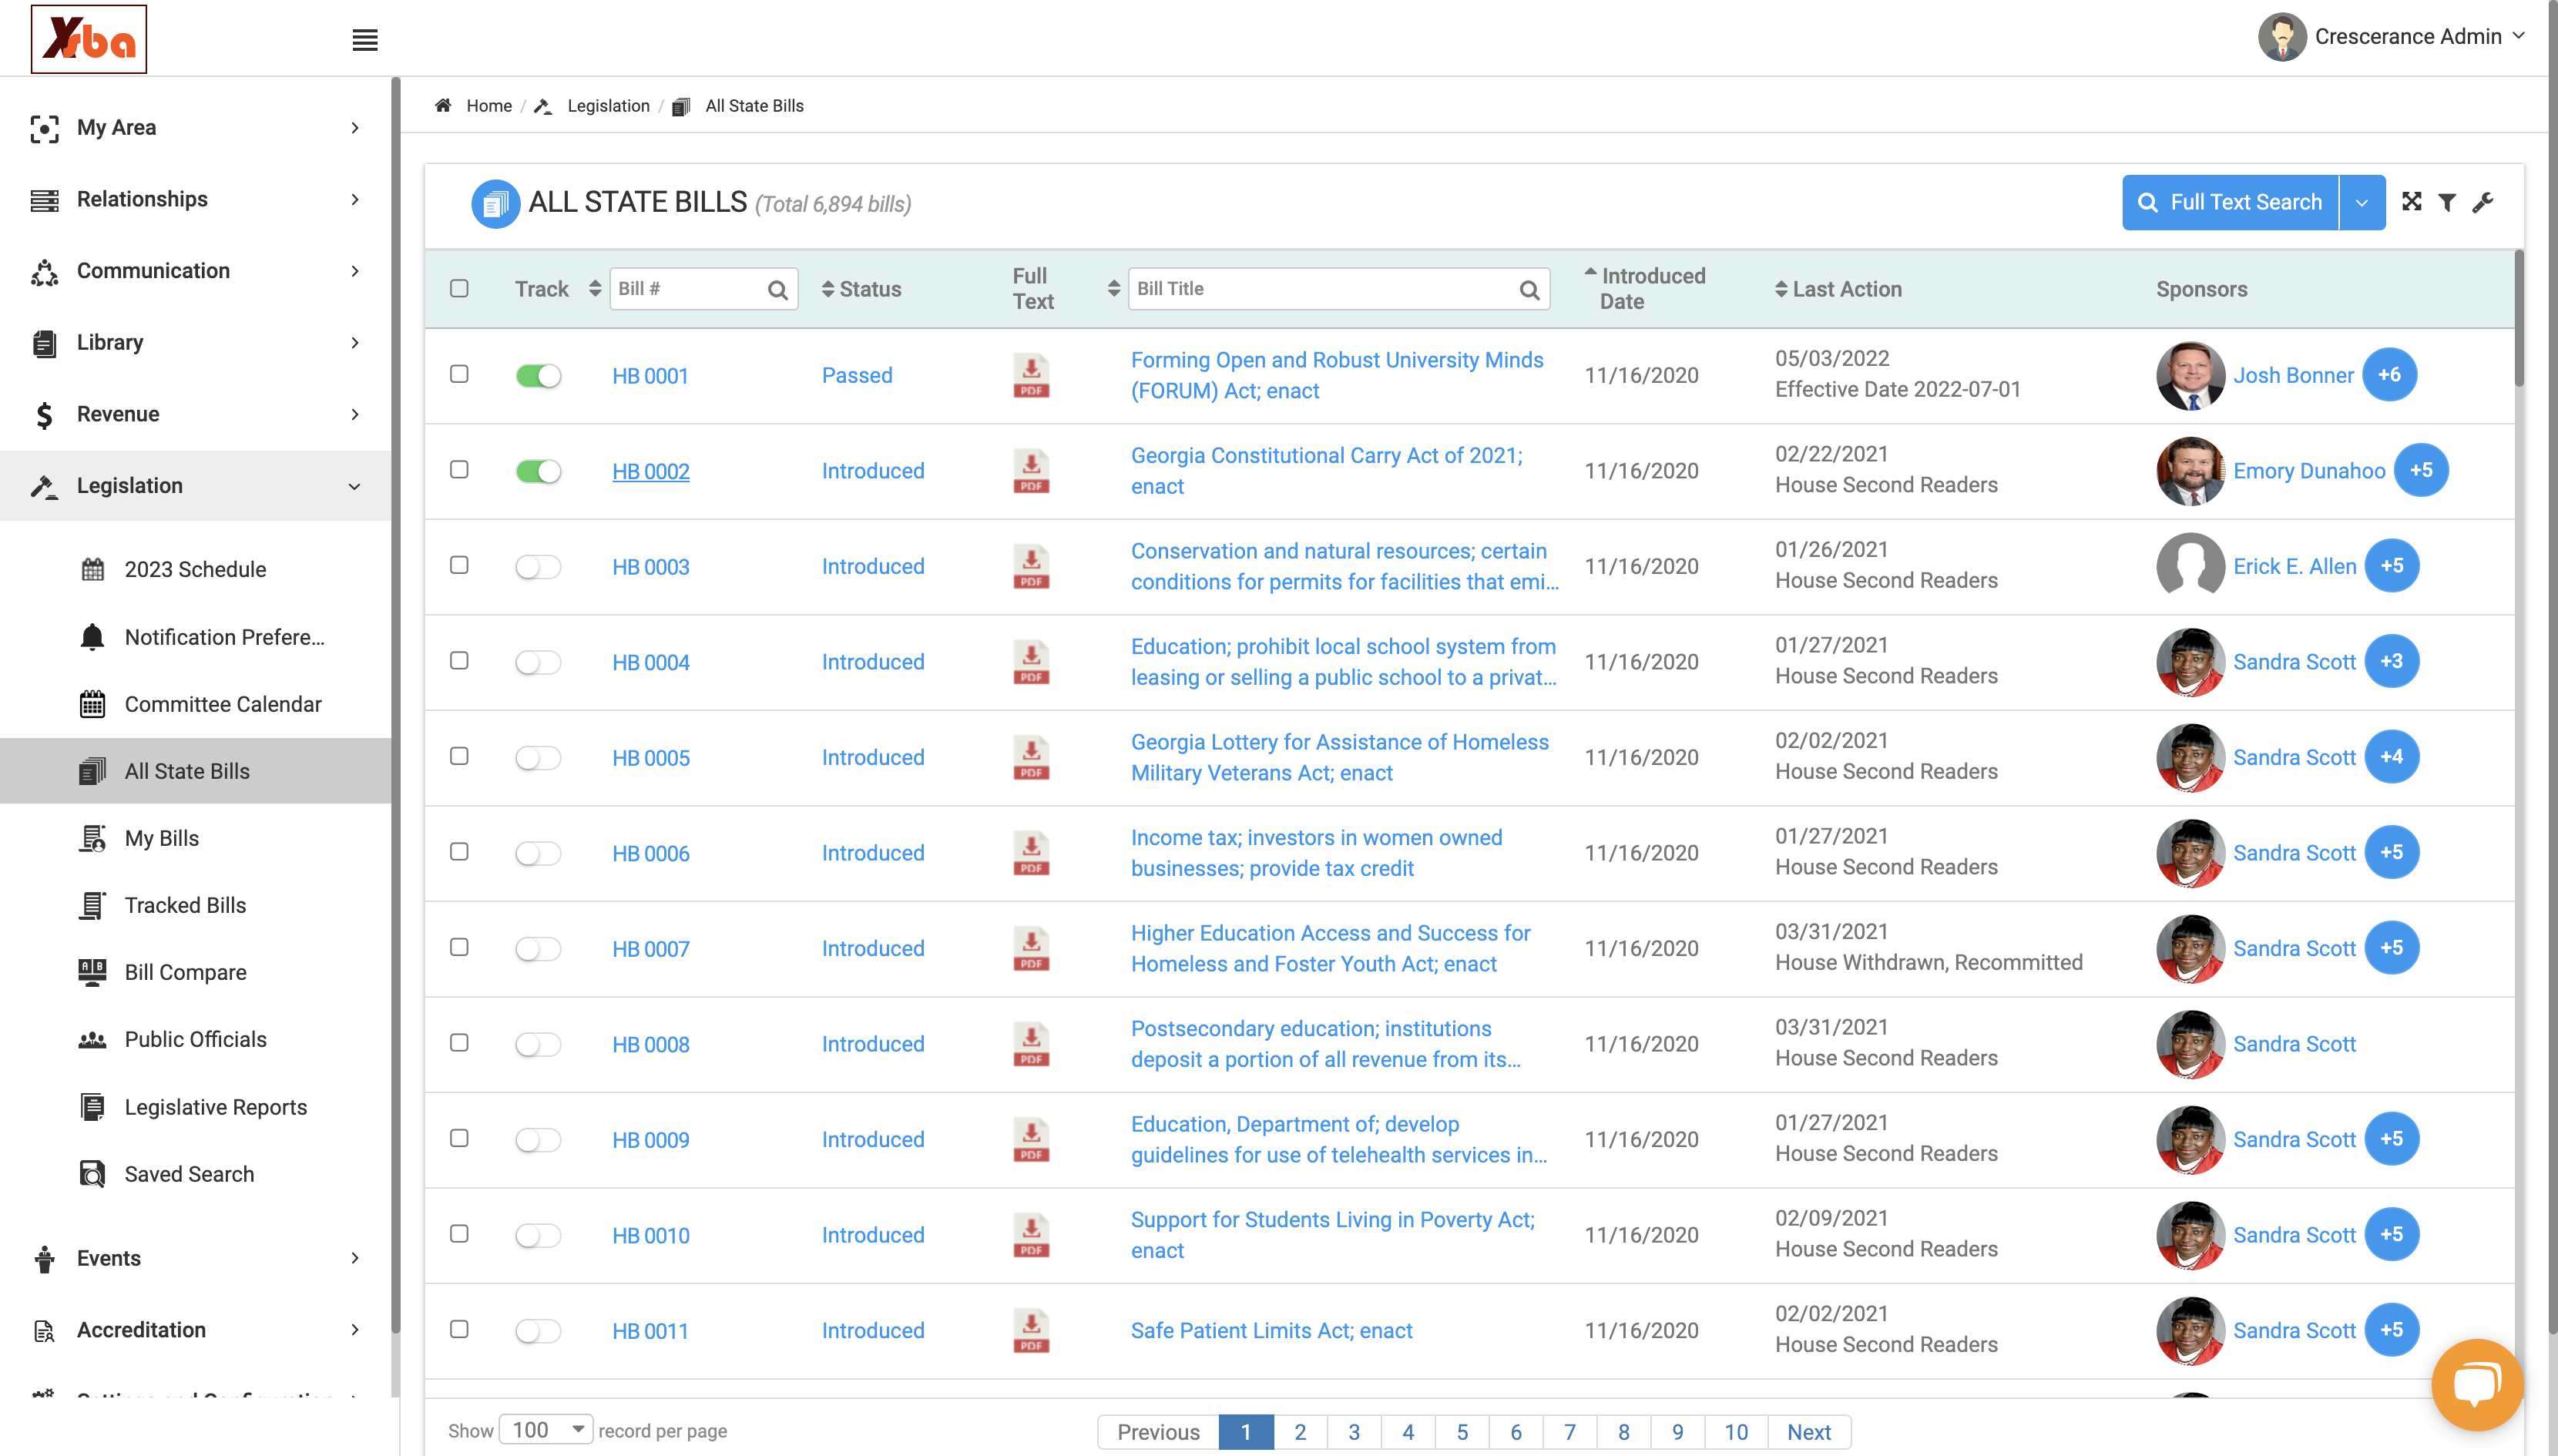Open the Full Text Search dropdown arrow

tap(2362, 202)
